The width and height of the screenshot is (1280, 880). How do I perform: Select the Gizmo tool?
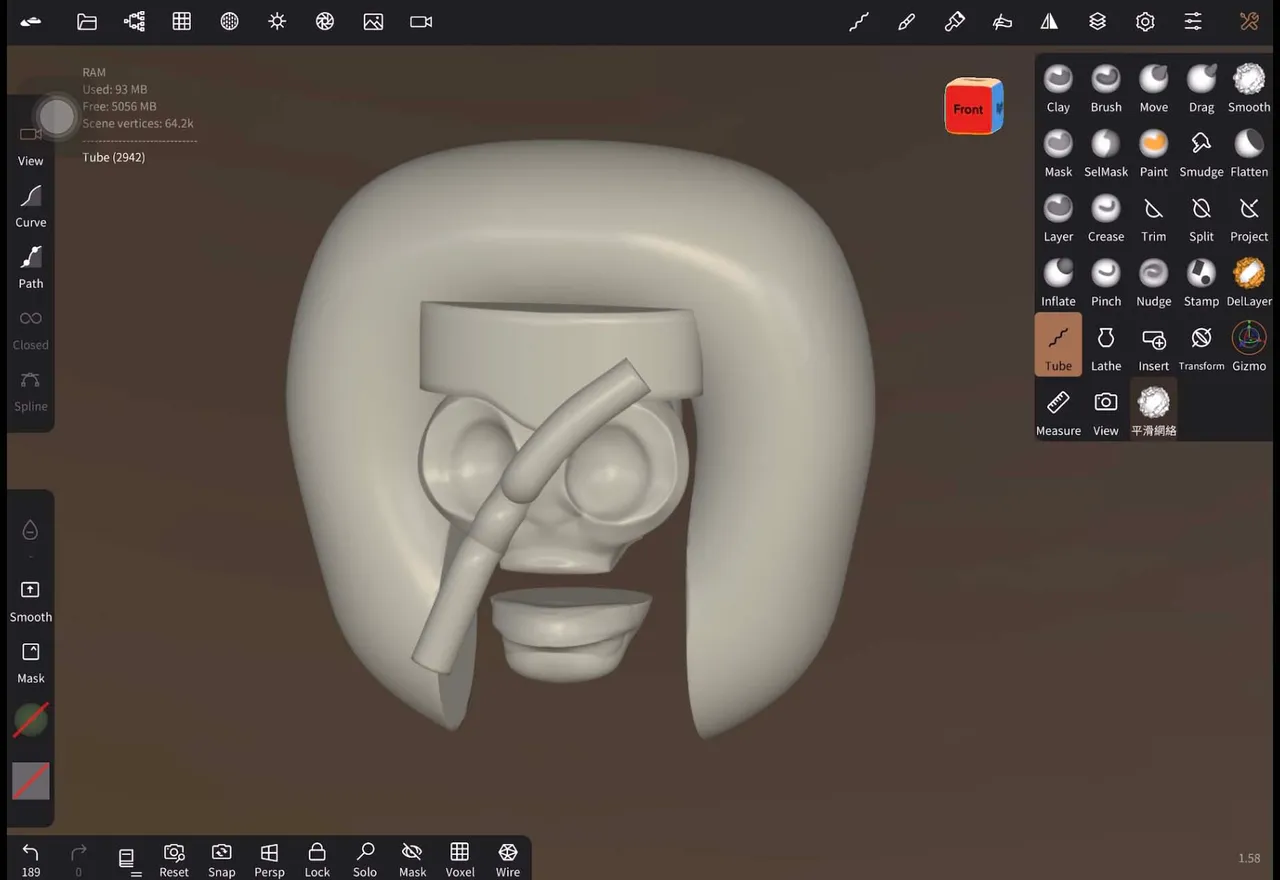coord(1249,346)
